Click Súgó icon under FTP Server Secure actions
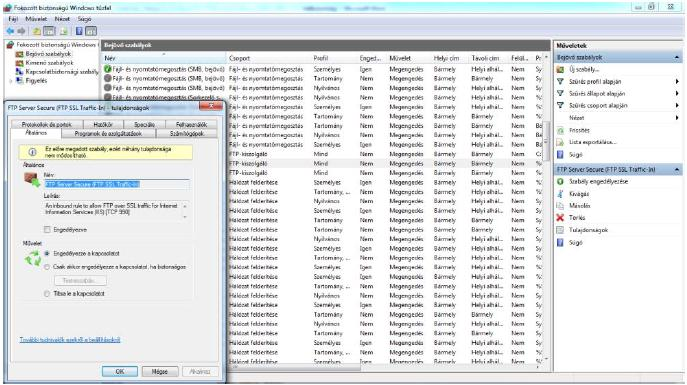Screen dimensions: 687x385 coord(560,243)
